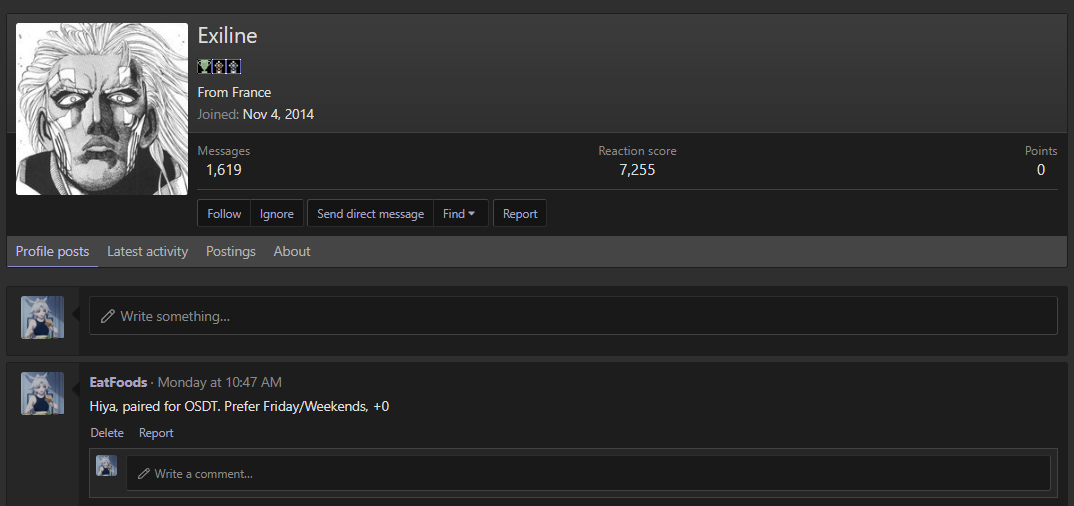Click the green trophy badge under Exiline

point(204,67)
